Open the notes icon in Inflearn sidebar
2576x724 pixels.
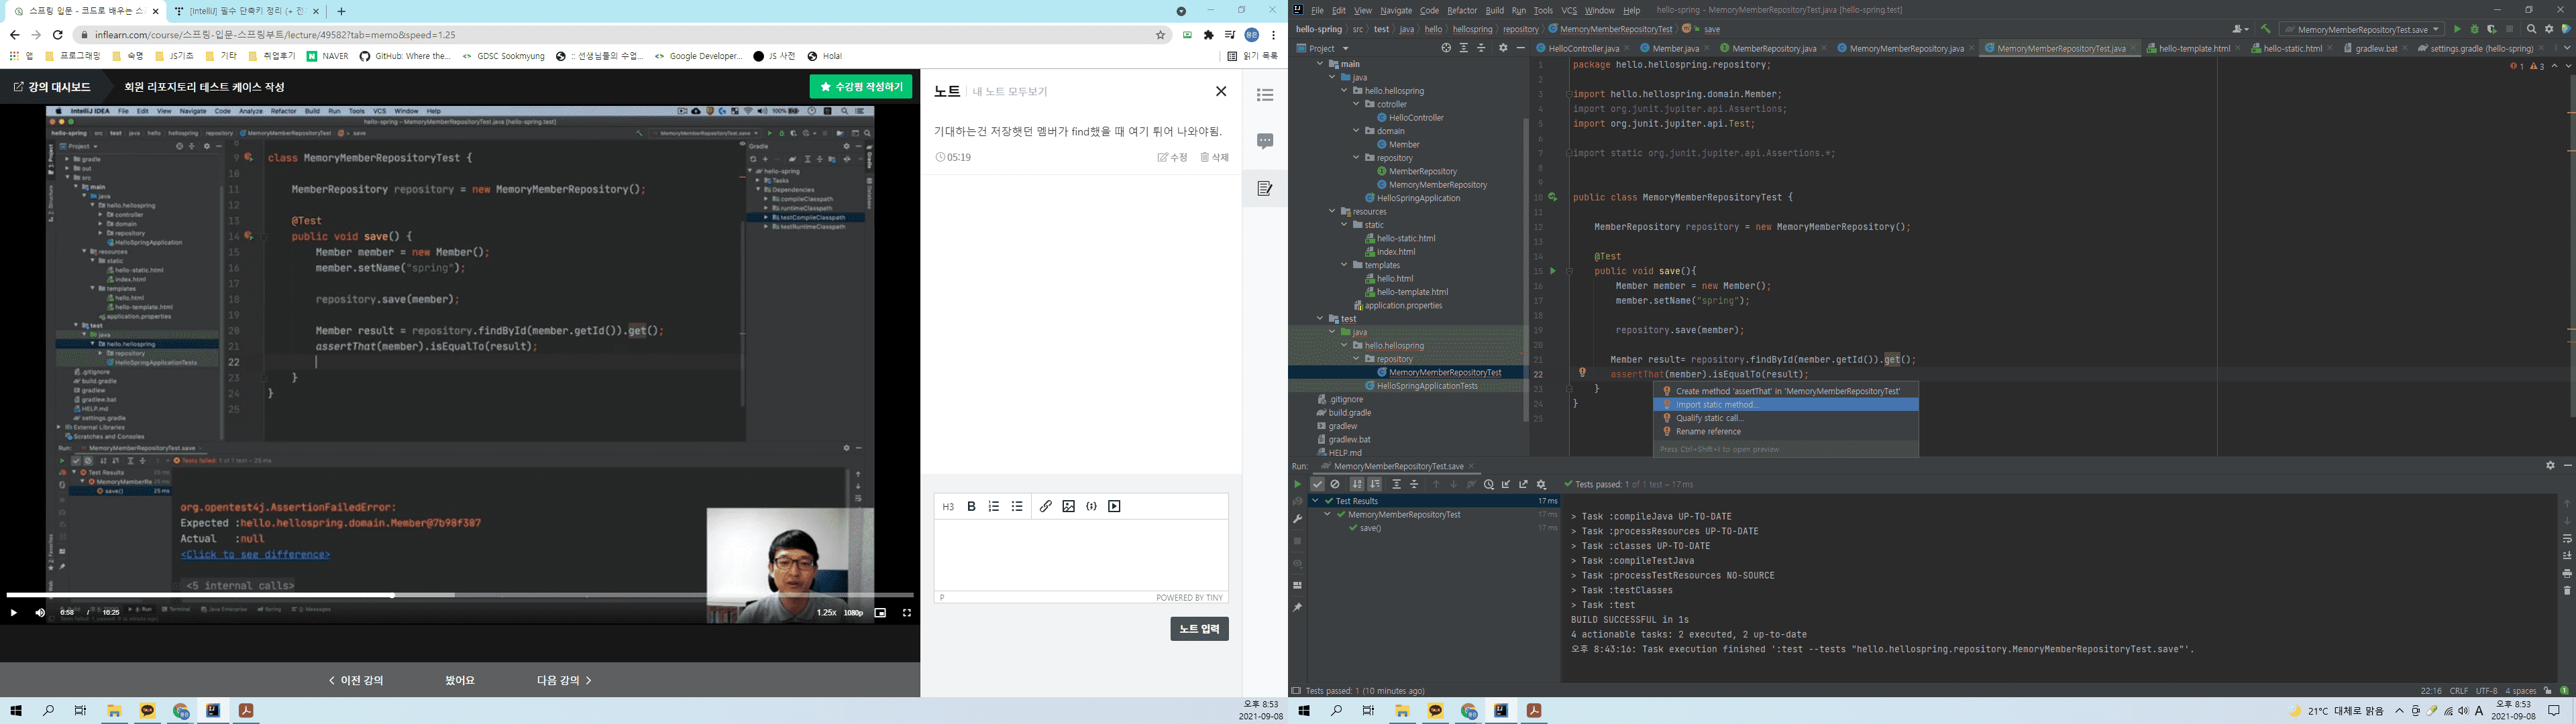click(x=1265, y=188)
